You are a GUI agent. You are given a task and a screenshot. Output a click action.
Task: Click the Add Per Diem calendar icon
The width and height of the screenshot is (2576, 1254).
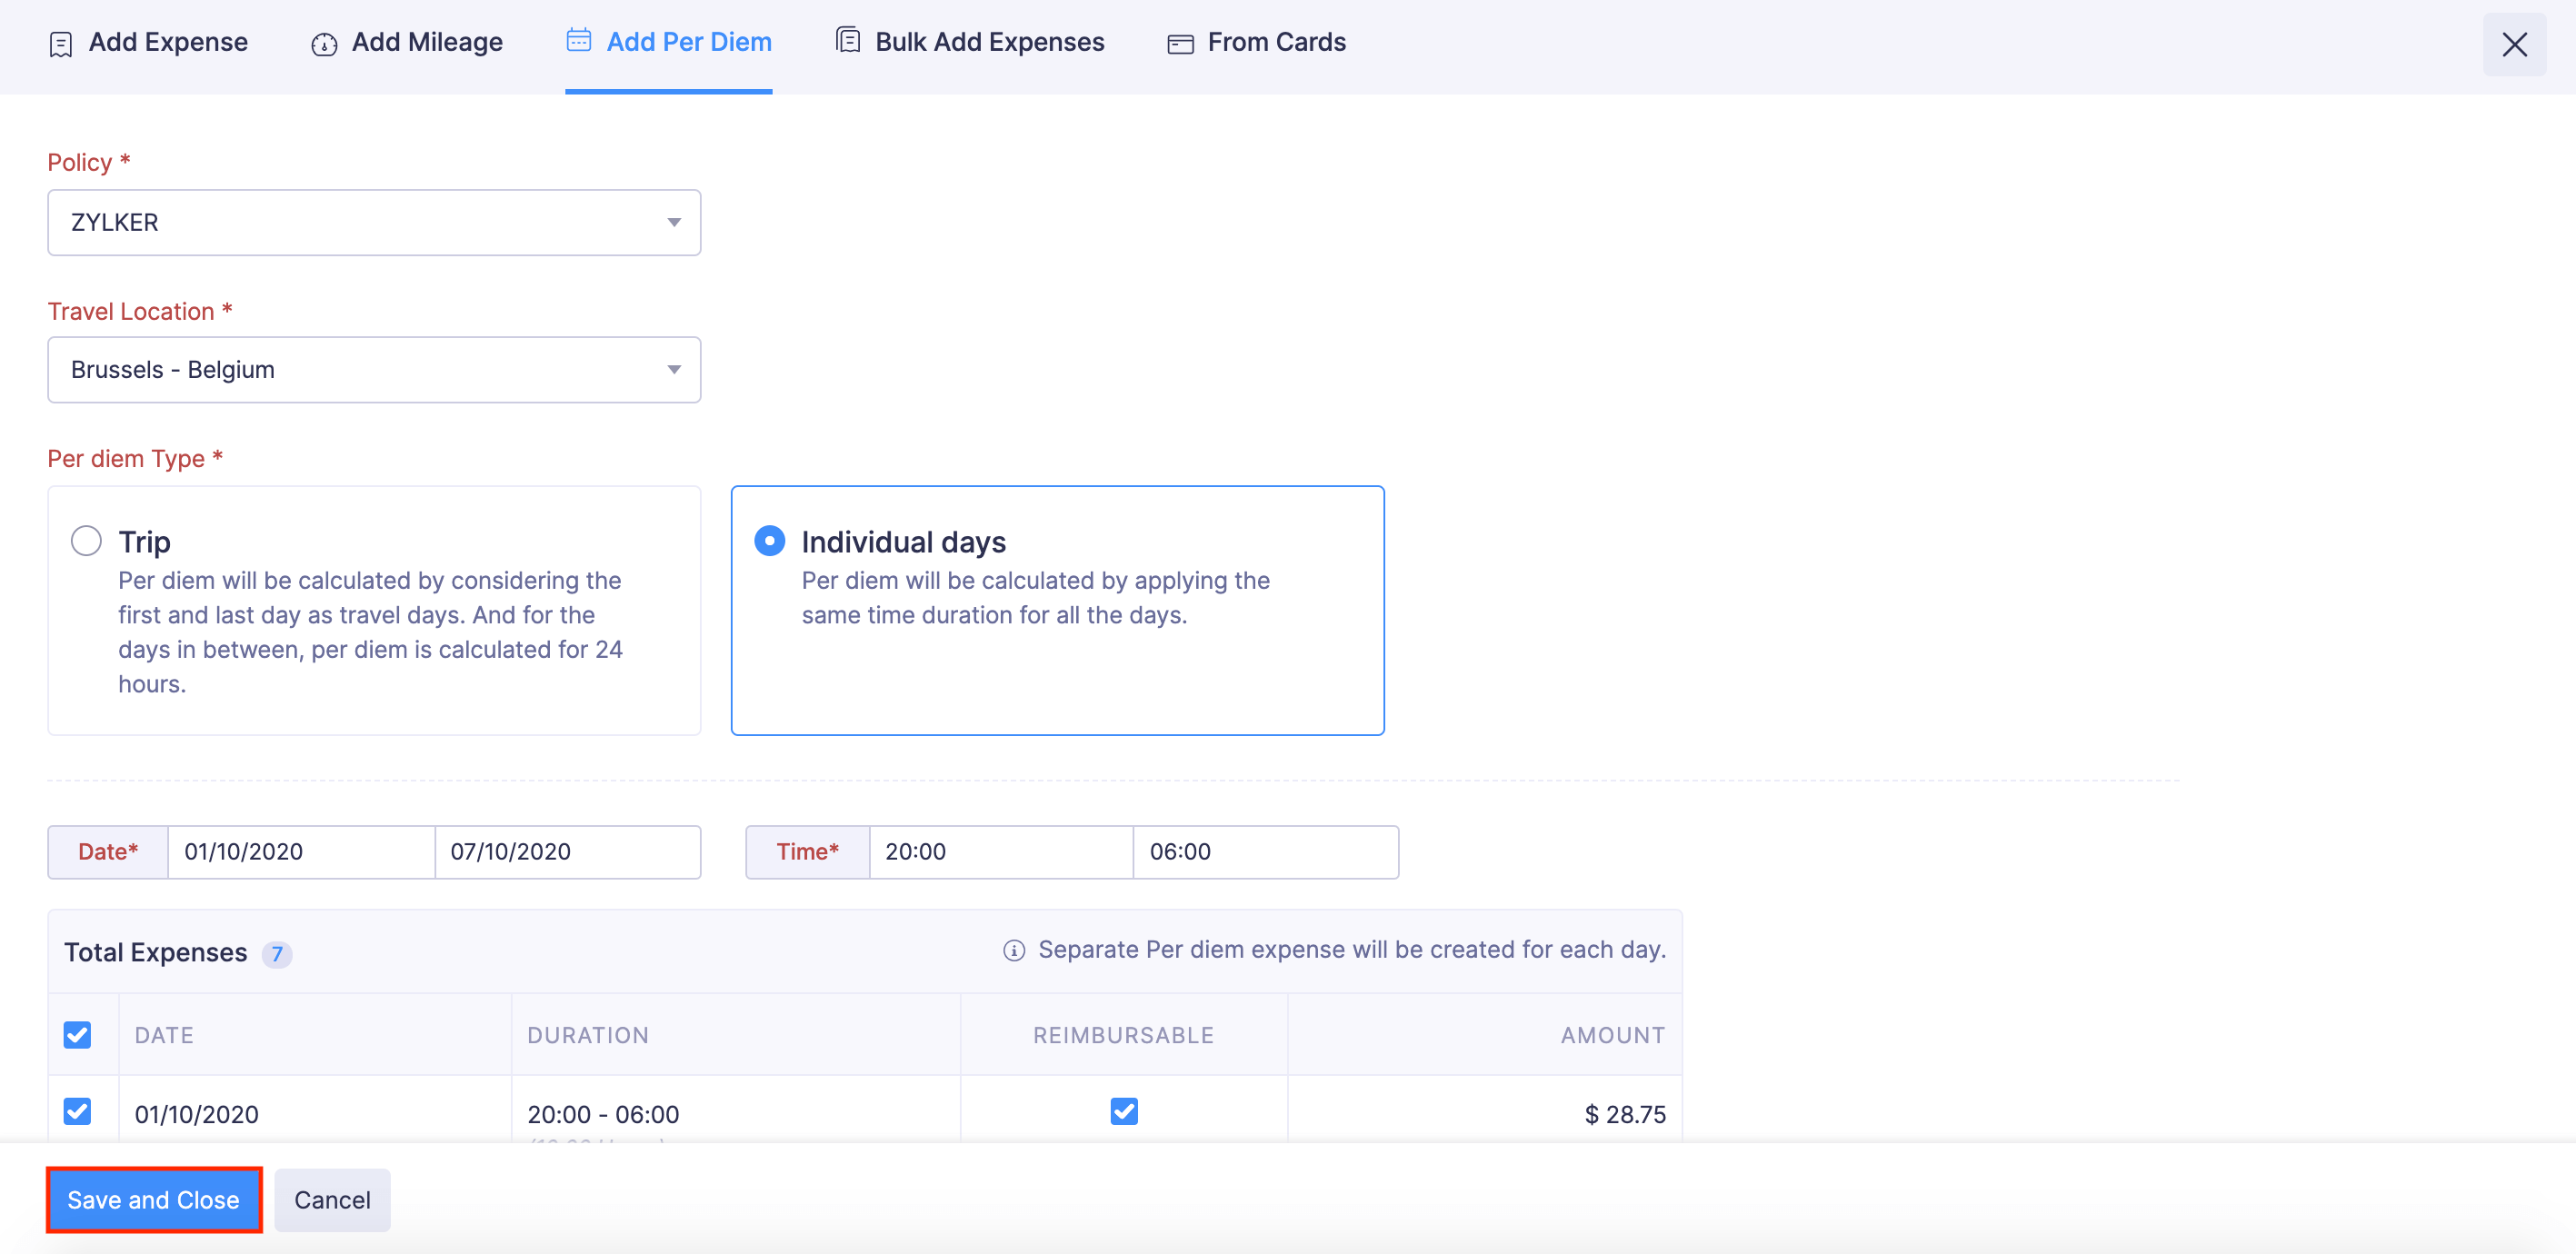pyautogui.click(x=579, y=40)
